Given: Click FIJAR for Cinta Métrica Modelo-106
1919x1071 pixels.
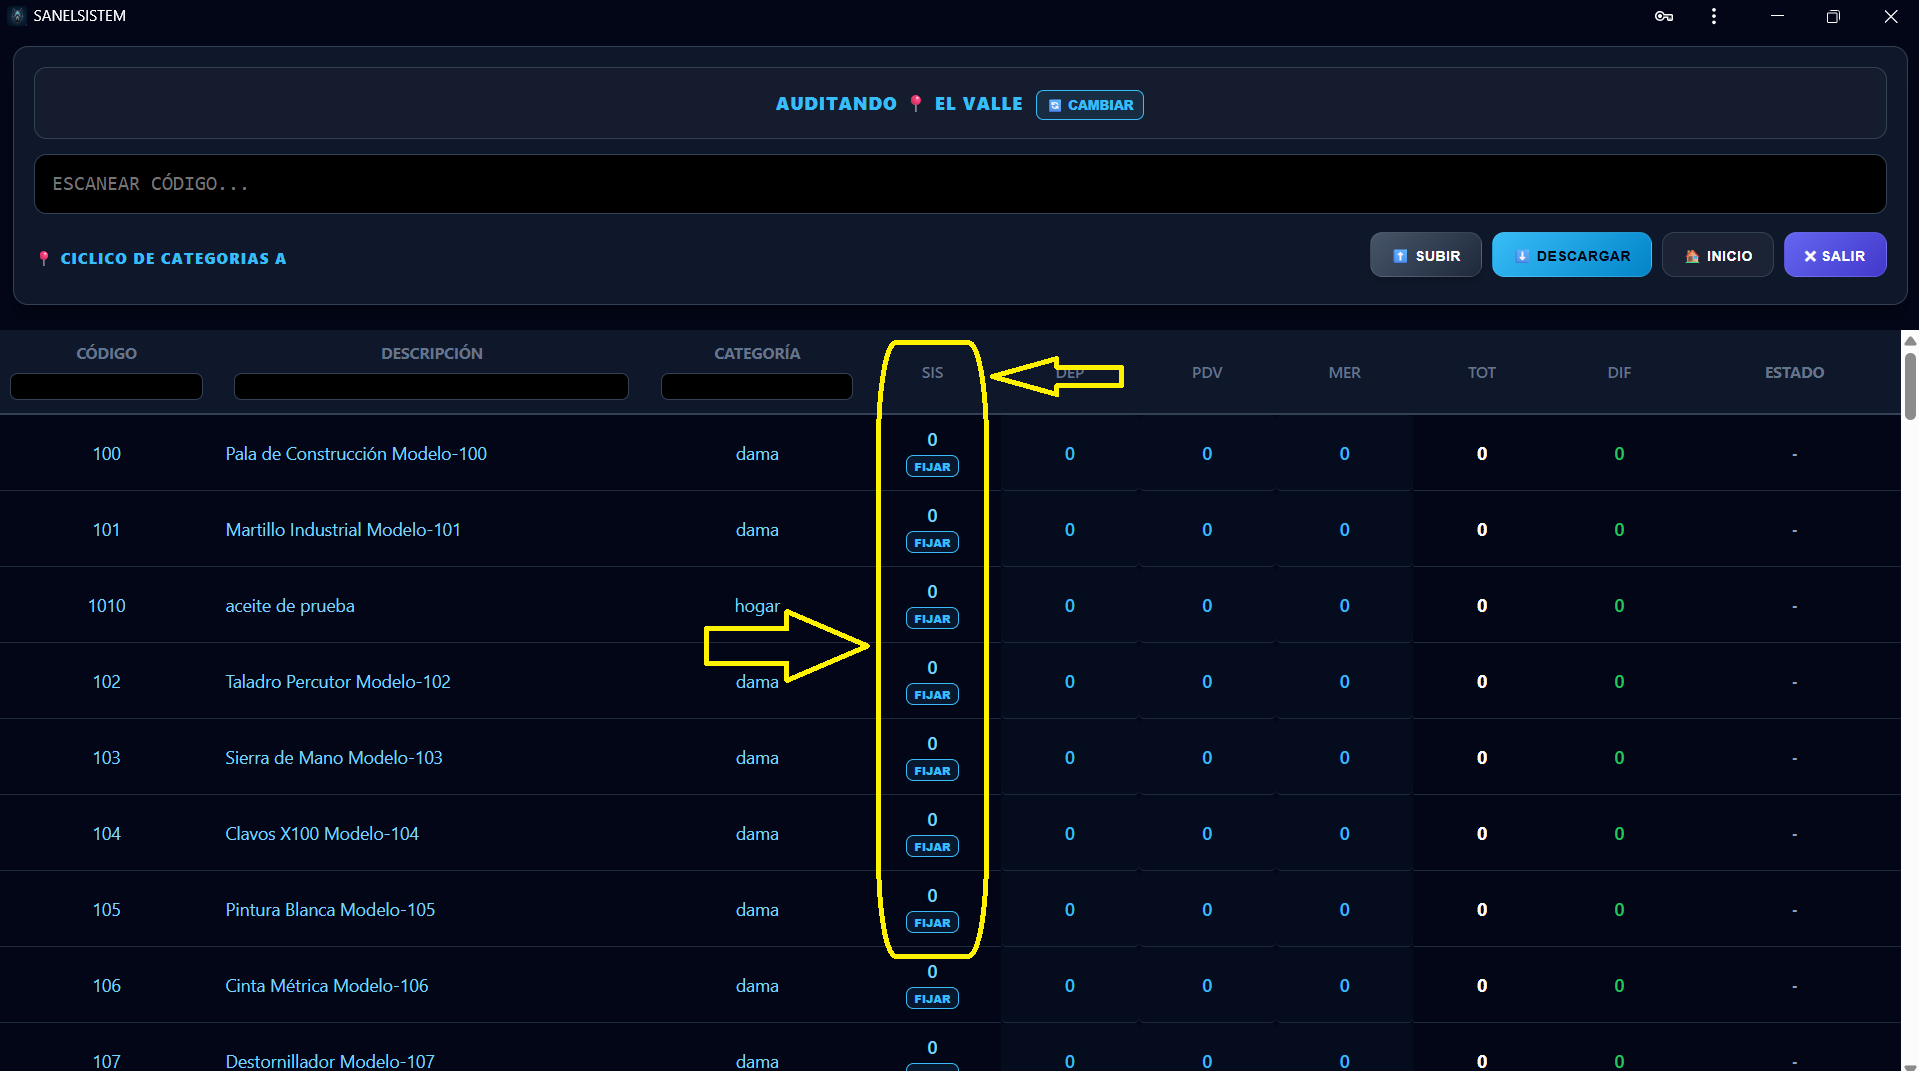Looking at the screenshot, I should pyautogui.click(x=932, y=999).
